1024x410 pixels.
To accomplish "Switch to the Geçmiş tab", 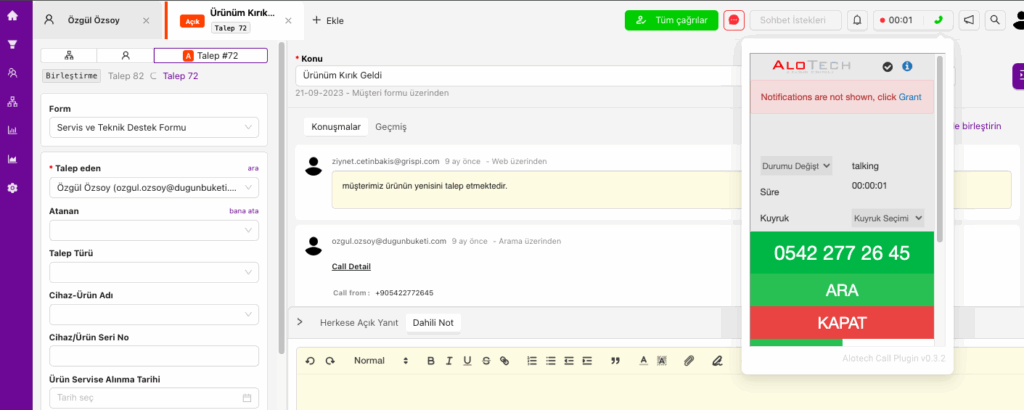I will click(x=391, y=127).
